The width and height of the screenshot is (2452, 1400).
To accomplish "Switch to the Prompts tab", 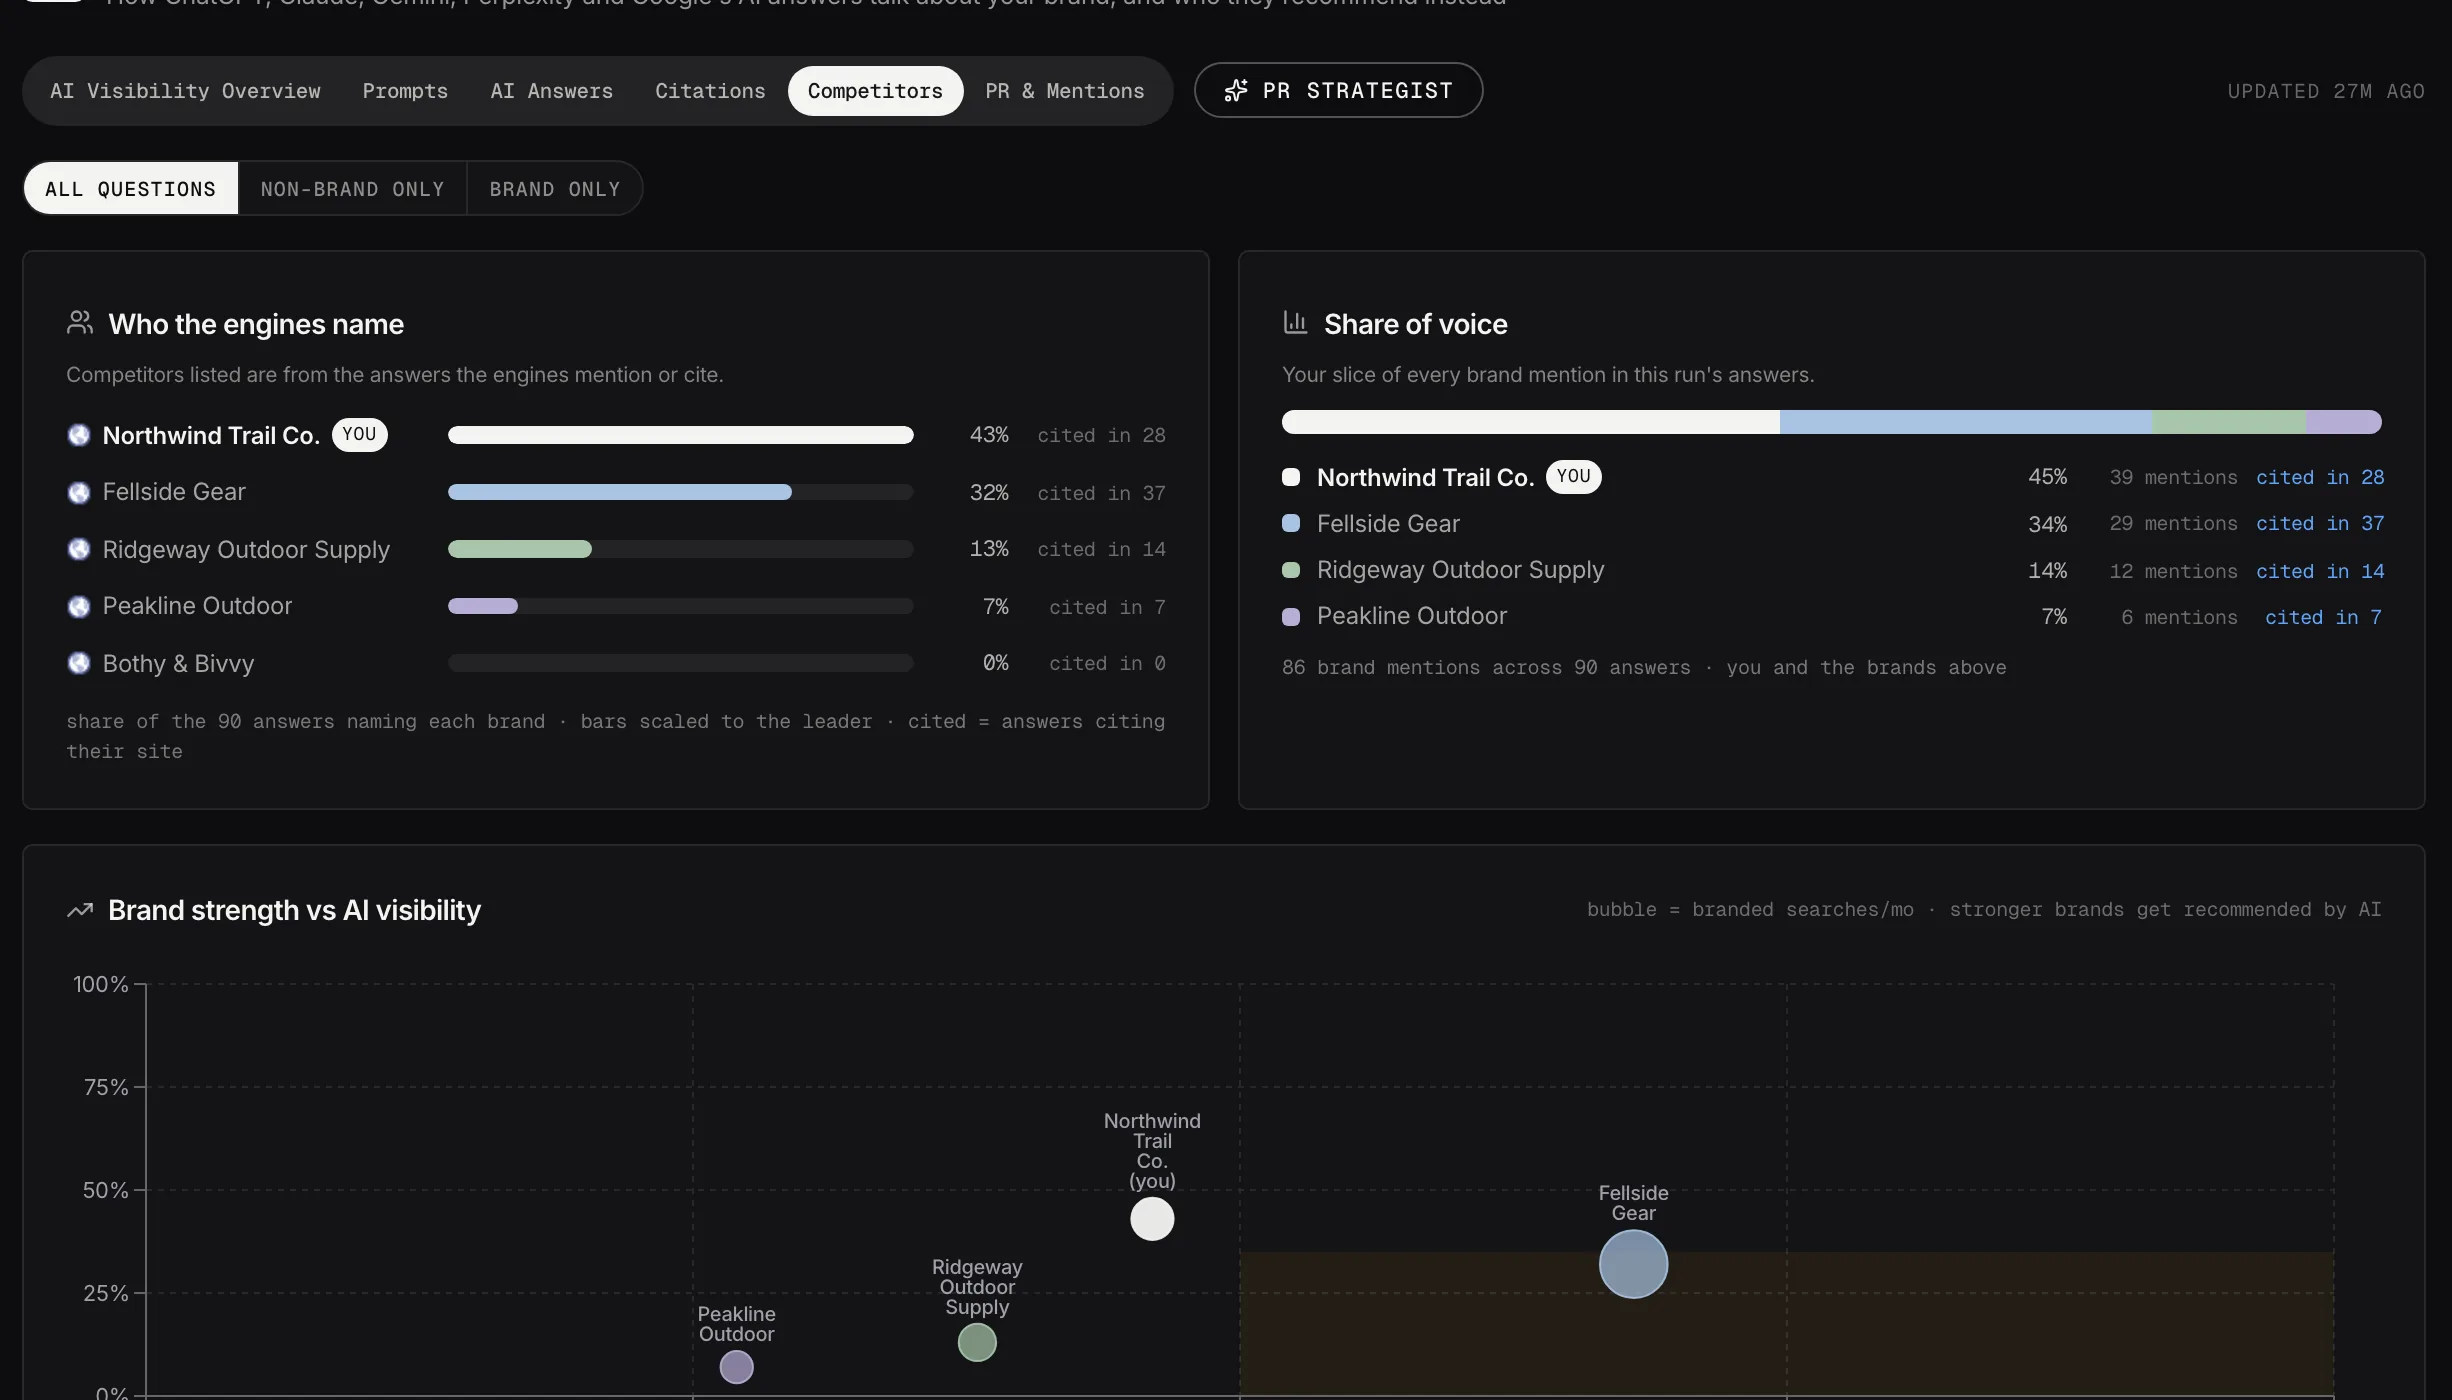I will tap(405, 91).
